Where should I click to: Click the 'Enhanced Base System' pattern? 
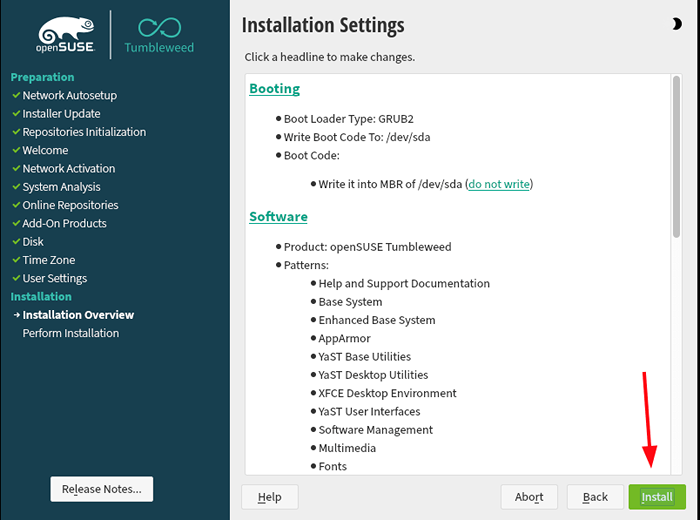377,320
